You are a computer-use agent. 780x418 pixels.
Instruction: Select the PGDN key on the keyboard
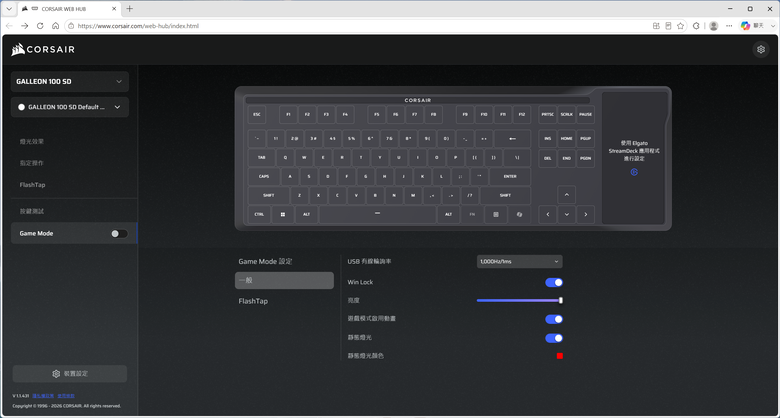point(585,158)
